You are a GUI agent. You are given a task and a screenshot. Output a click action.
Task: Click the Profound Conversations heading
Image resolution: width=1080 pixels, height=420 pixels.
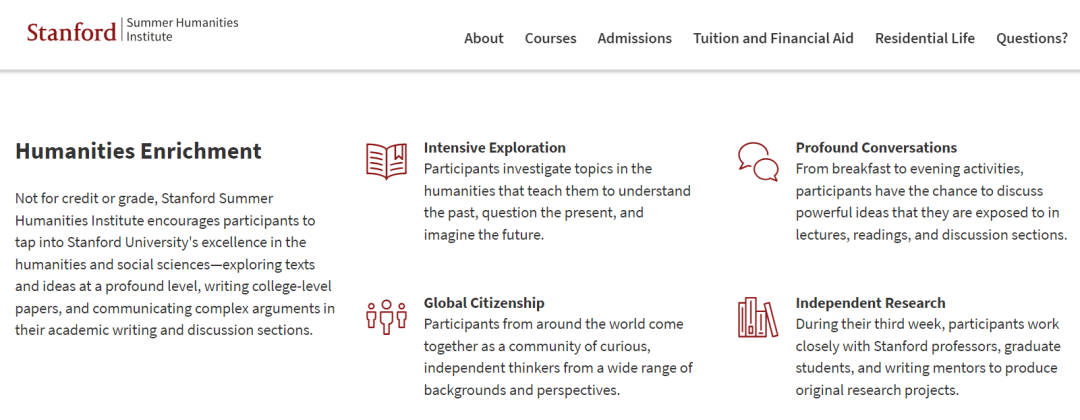876,147
